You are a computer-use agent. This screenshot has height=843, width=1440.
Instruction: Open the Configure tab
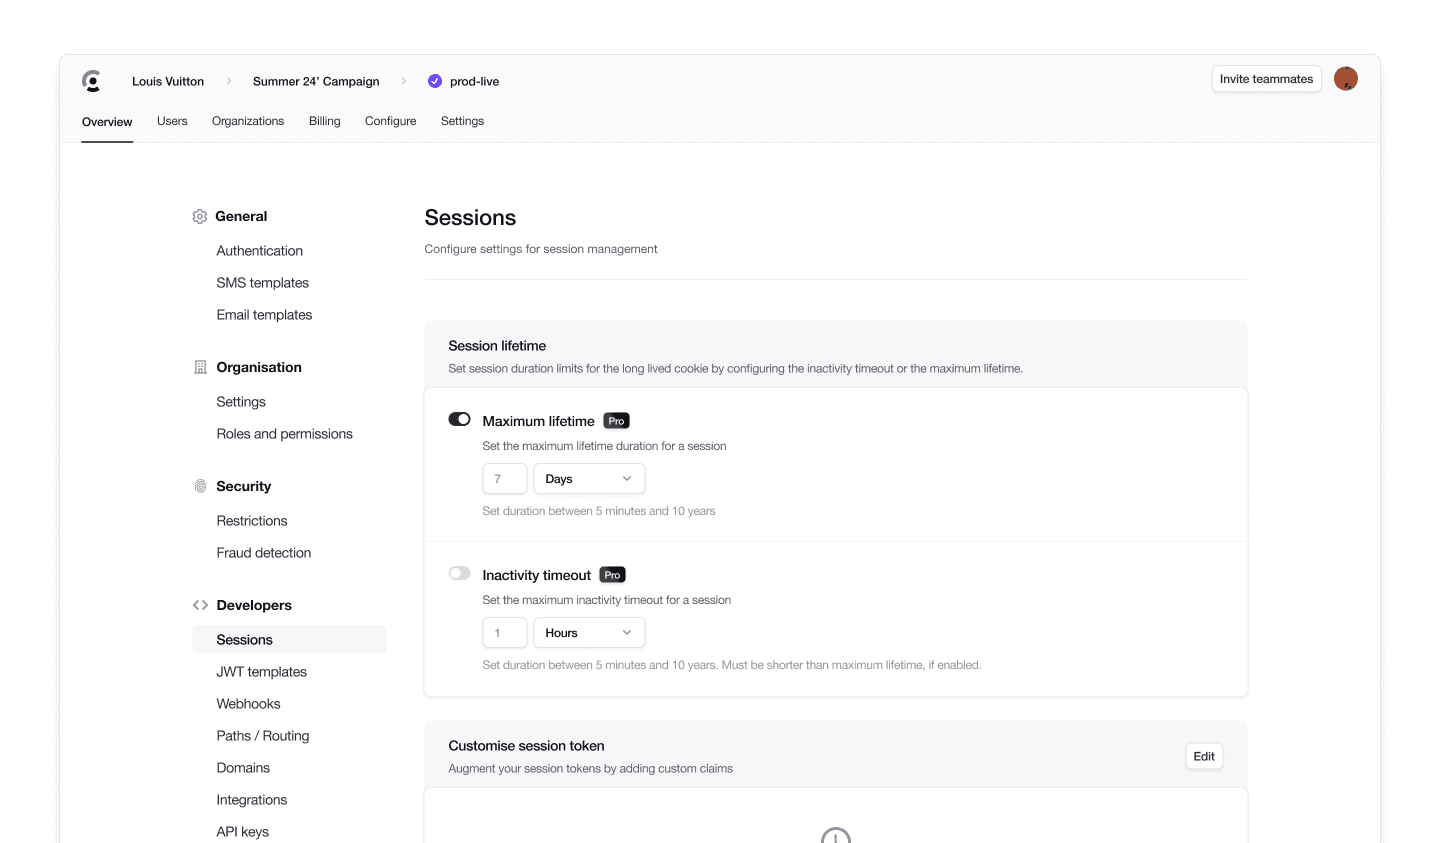[x=391, y=121]
